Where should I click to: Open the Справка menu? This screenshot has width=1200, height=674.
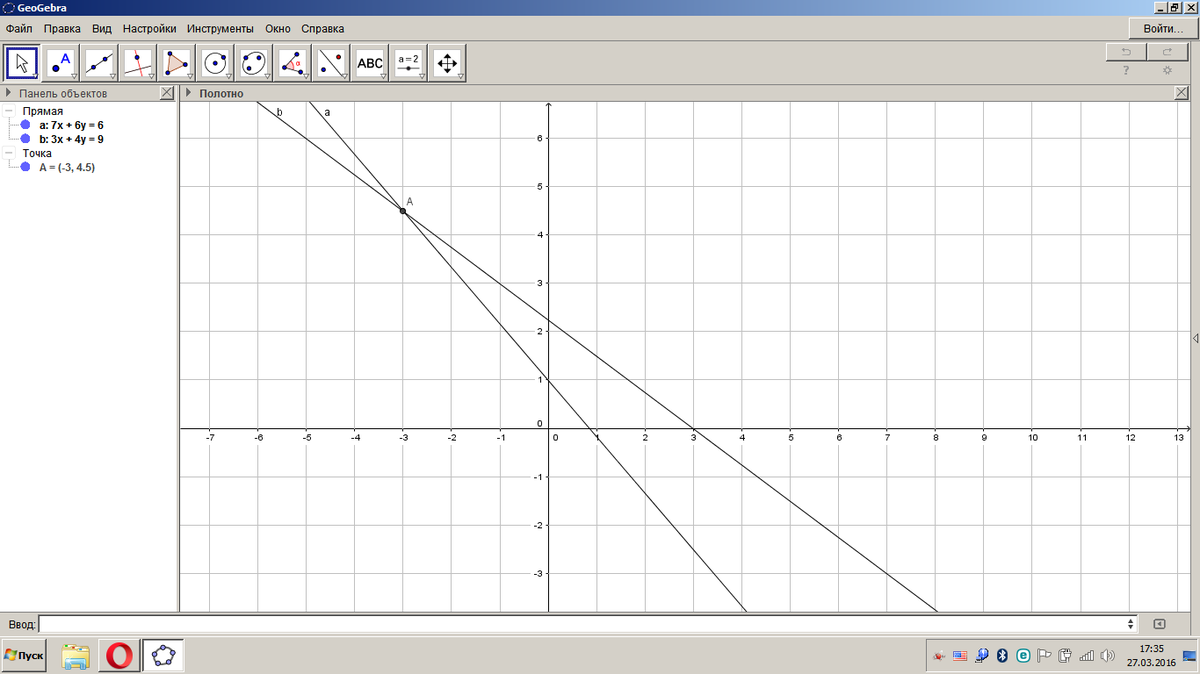[x=322, y=29]
